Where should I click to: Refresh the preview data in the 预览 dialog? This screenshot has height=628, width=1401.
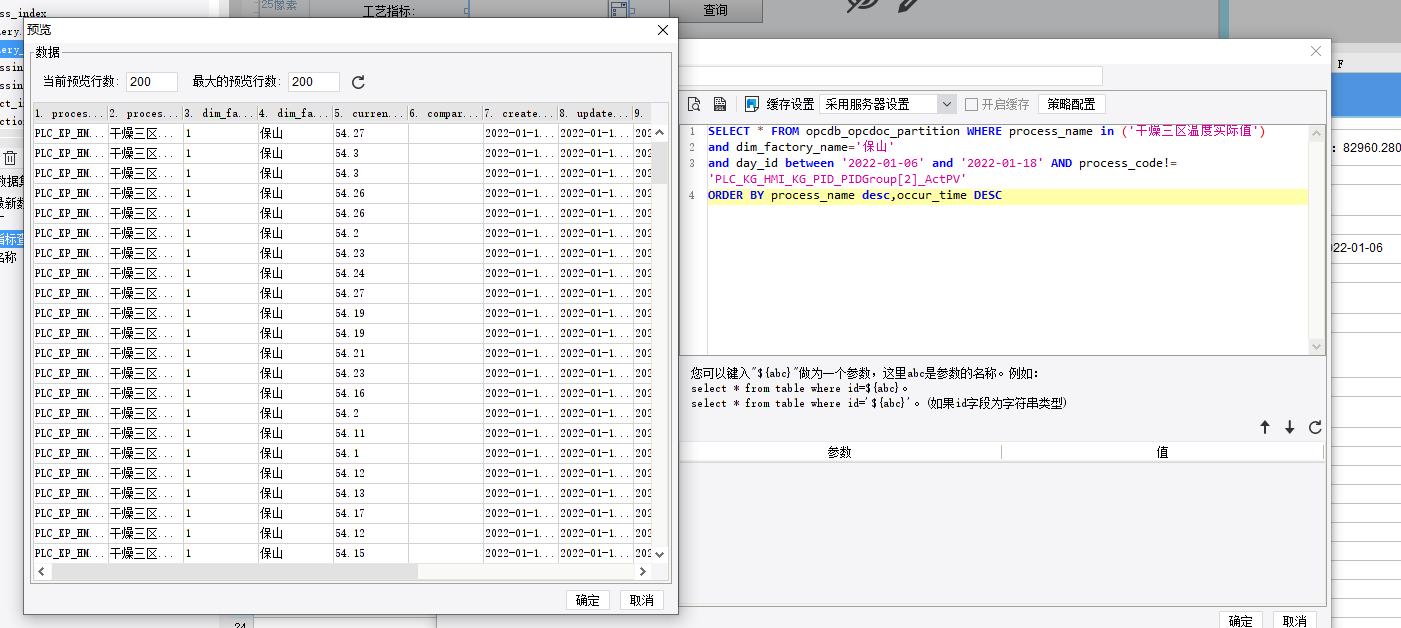tap(358, 82)
